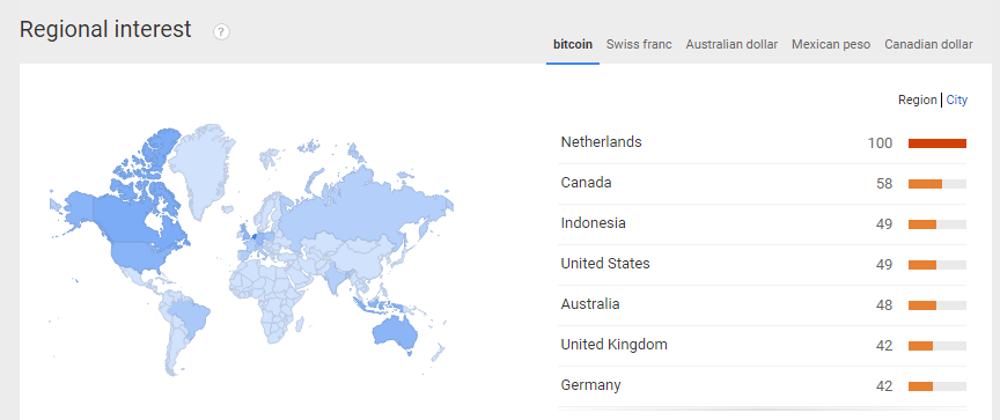Open the Swiss franc tab
Image resolution: width=1000 pixels, height=420 pixels.
[639, 45]
